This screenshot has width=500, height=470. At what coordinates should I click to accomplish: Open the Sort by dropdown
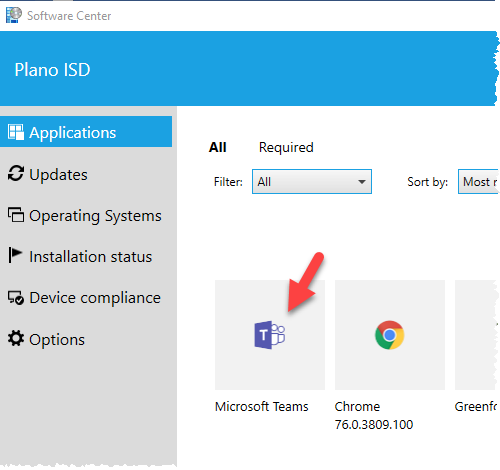[x=479, y=182]
